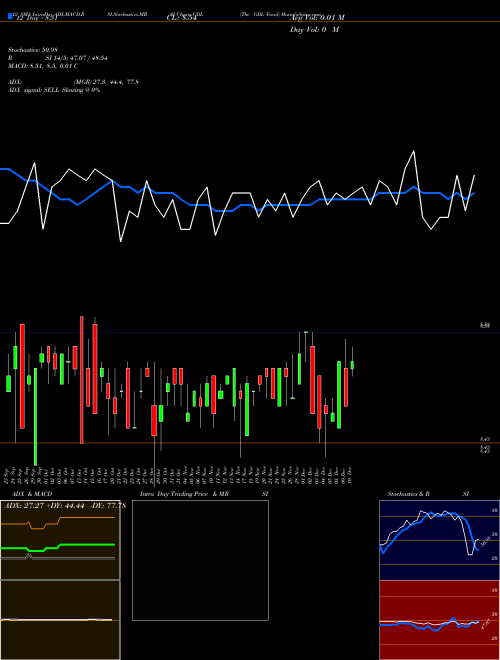Click the '50.98' rotated label in Stochastics panel
Viewport: 500px width, 660px height.
click(x=485, y=542)
